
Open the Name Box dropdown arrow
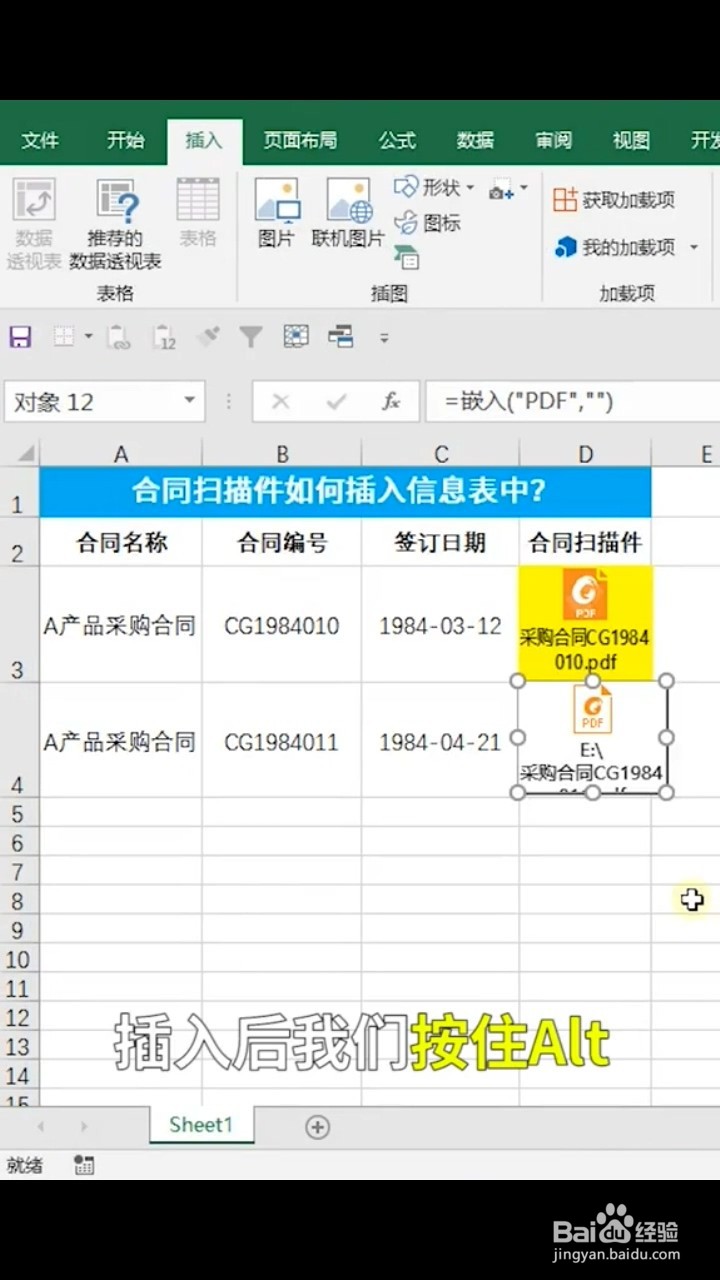pos(189,402)
